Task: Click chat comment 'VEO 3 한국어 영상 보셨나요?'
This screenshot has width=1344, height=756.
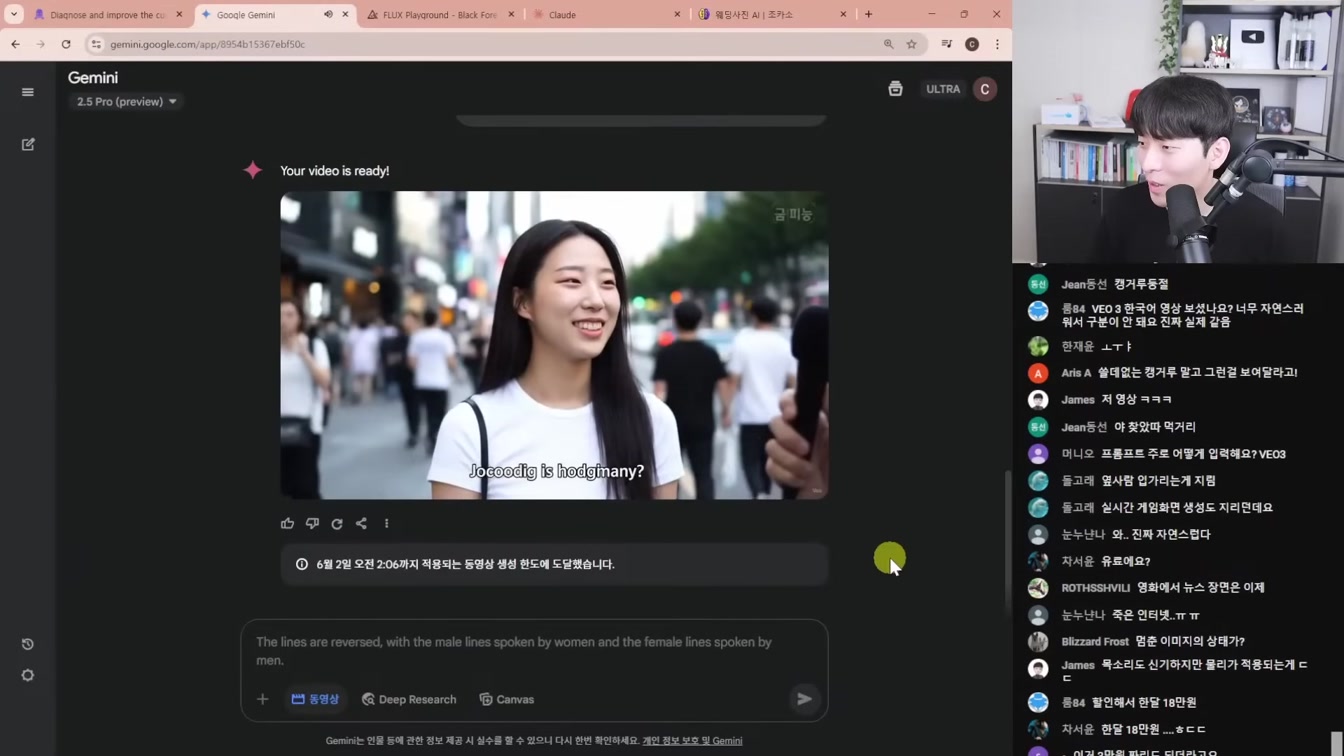Action: click(x=1197, y=315)
